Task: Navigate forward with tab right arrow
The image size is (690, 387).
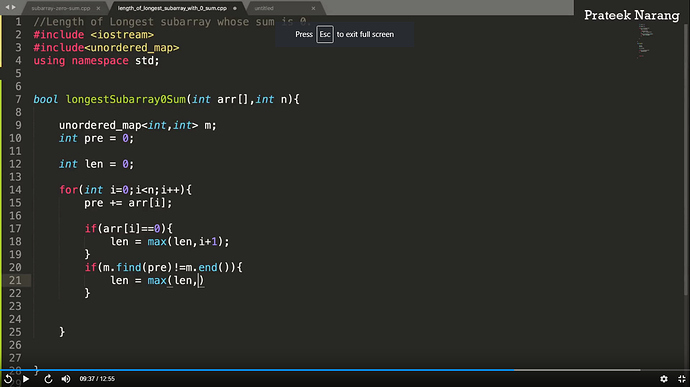Action: click(x=14, y=7)
